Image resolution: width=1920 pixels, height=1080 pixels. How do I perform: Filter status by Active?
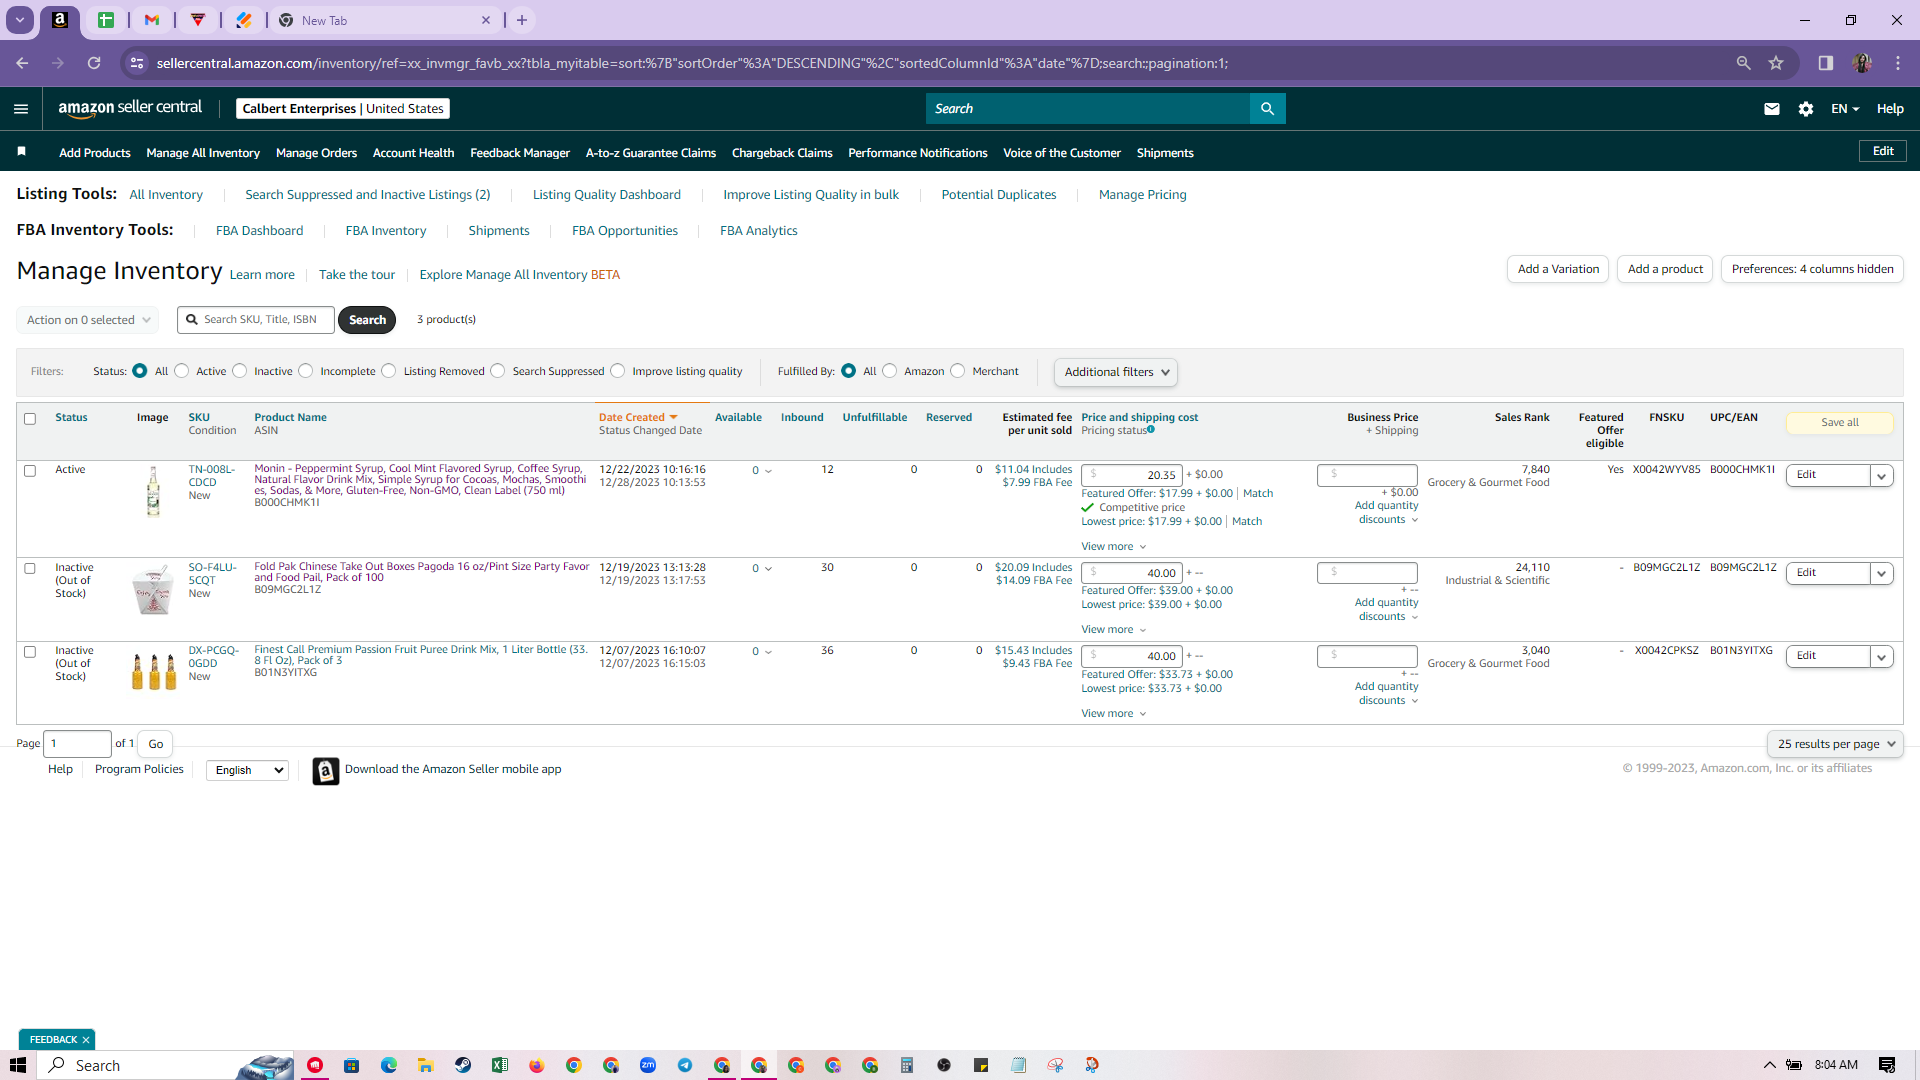[182, 371]
